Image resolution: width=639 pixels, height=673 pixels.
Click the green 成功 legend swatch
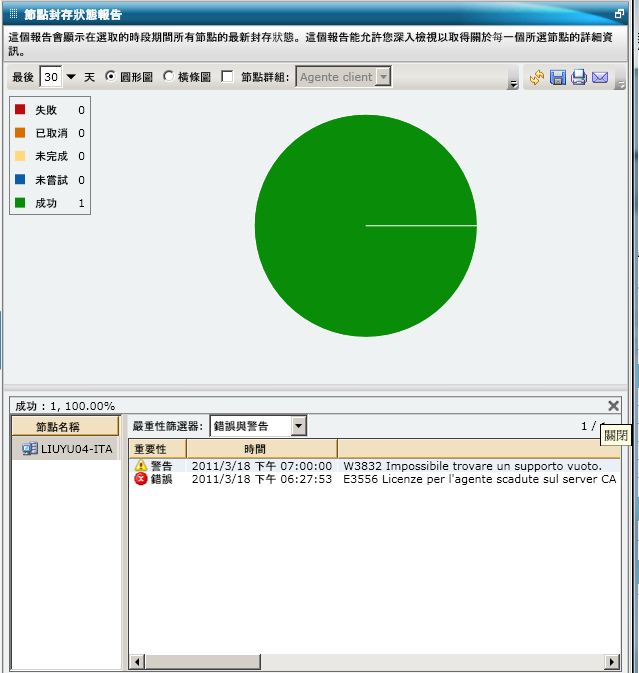coord(20,203)
